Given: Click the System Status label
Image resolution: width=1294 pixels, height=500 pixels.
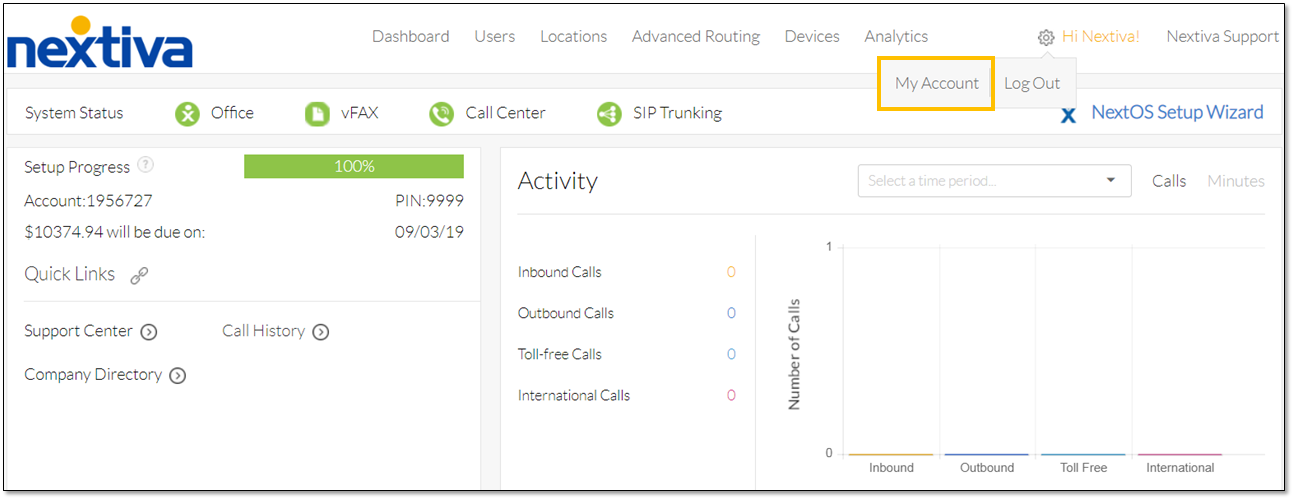Looking at the screenshot, I should coord(74,113).
